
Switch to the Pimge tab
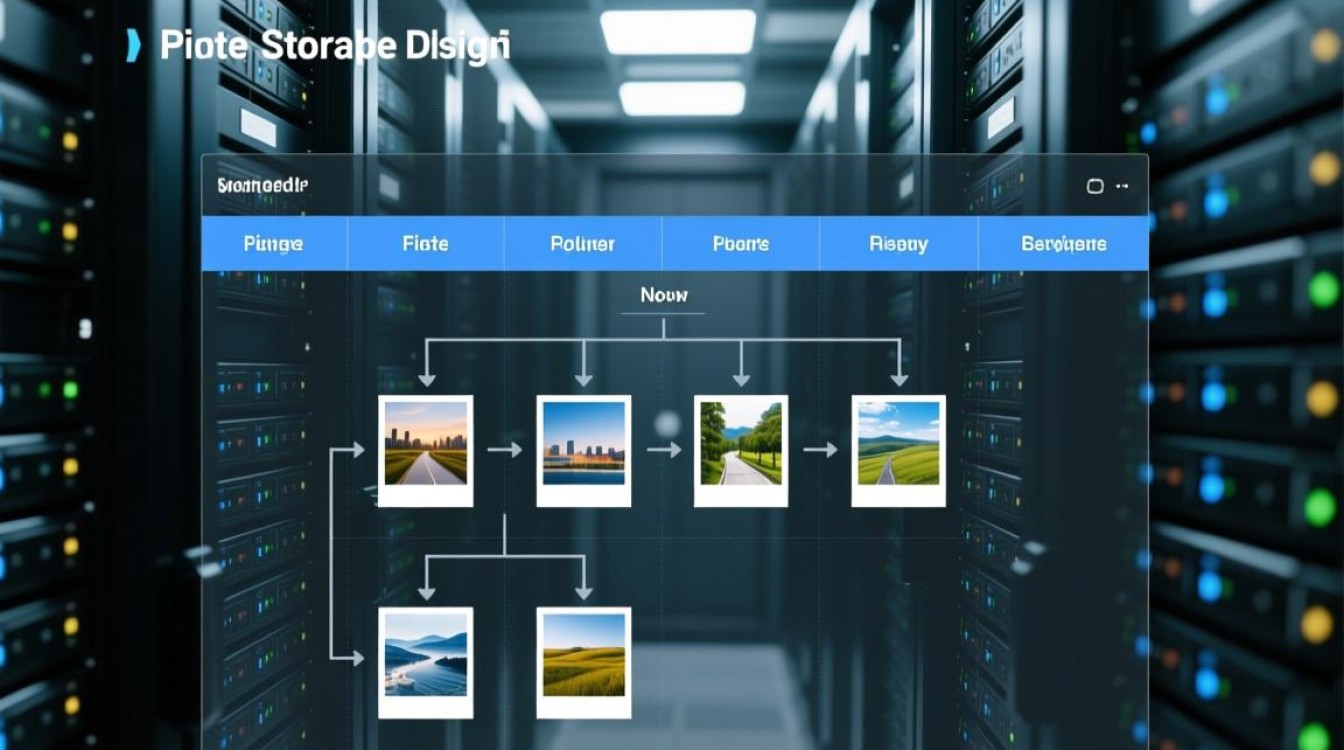273,243
